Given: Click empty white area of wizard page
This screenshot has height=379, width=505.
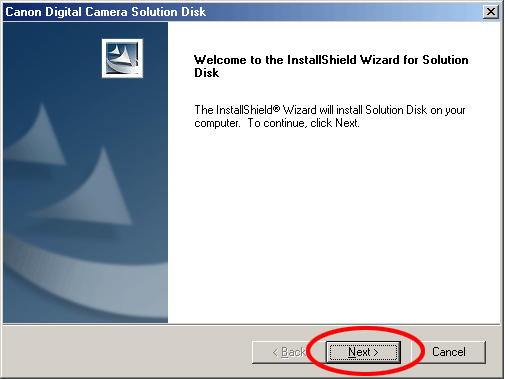Looking at the screenshot, I should (333, 227).
